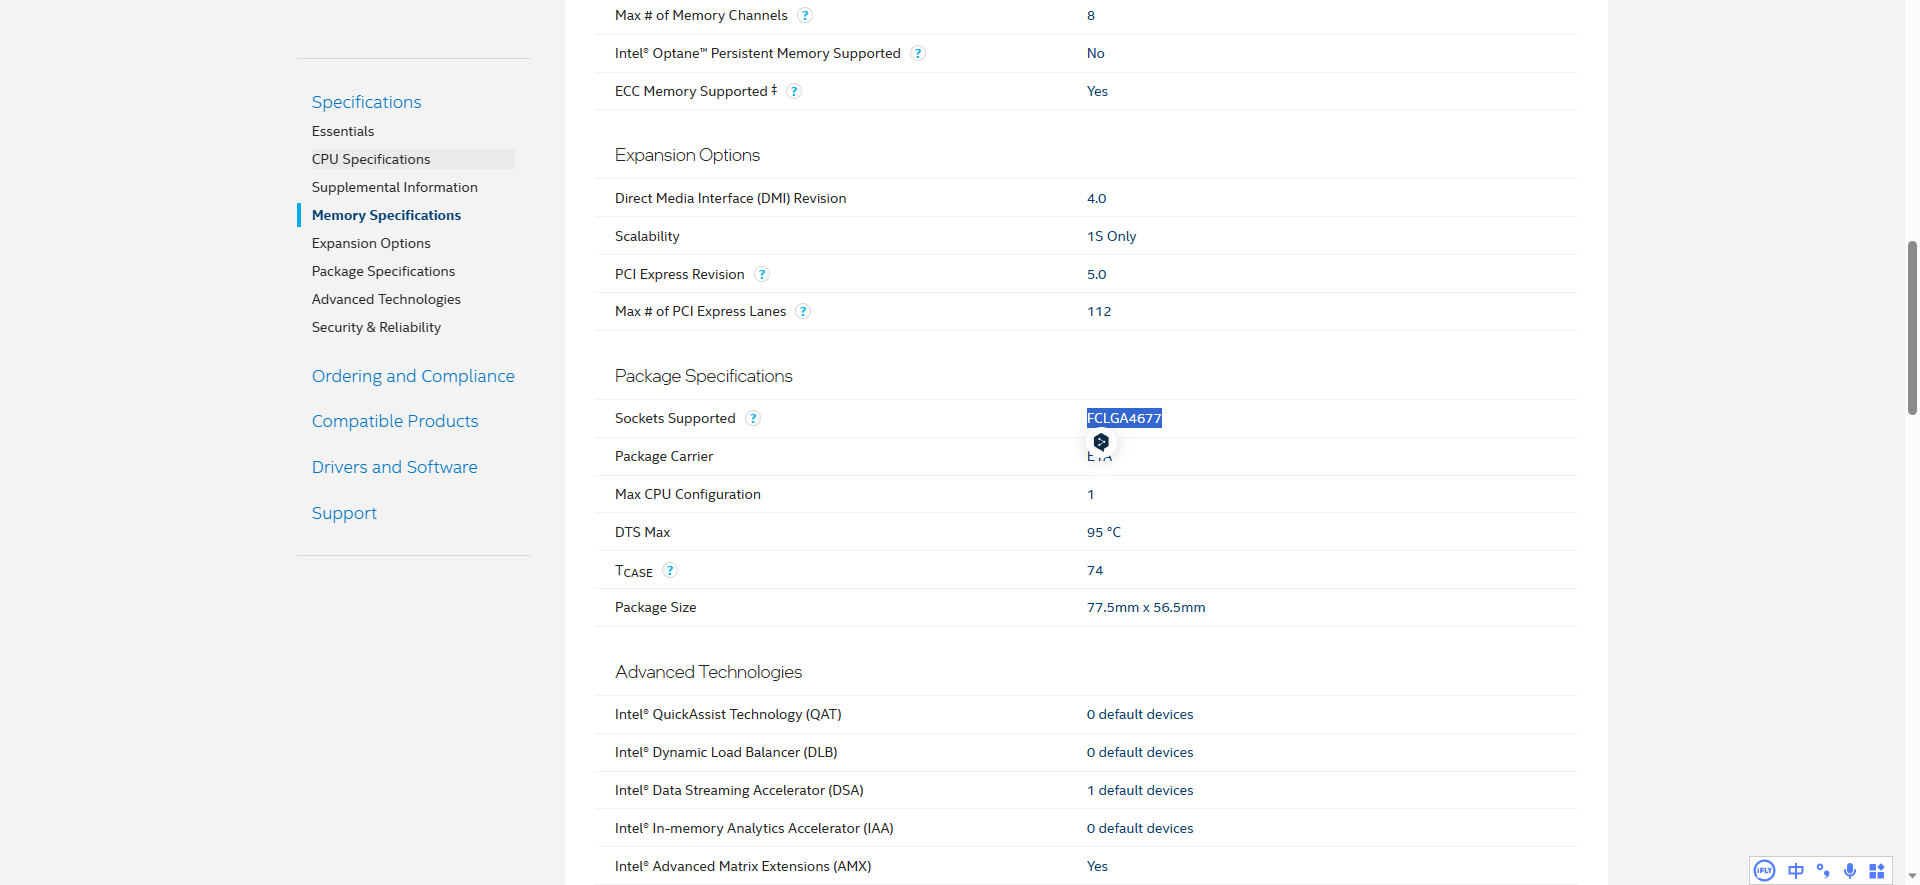The width and height of the screenshot is (1920, 885).
Task: Toggle the Chinese/English input mode
Action: pyautogui.click(x=1796, y=871)
